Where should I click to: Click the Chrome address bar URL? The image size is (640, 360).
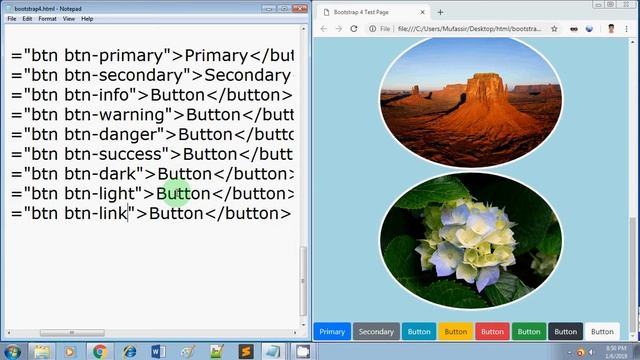(469, 29)
